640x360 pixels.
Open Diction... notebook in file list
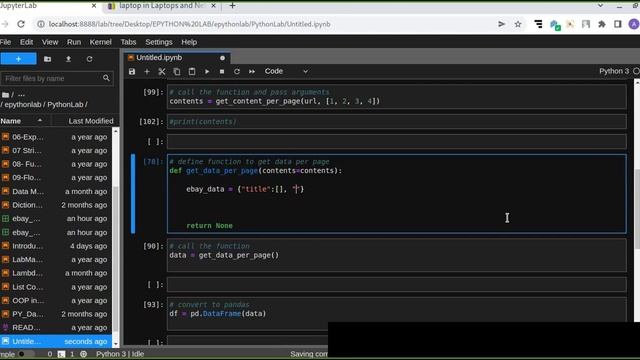pos(56,205)
